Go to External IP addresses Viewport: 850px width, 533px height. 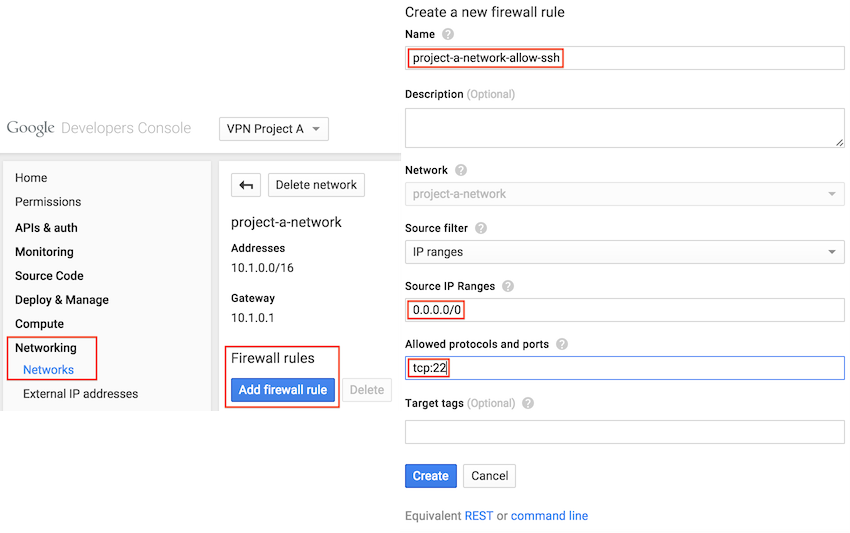pos(81,394)
